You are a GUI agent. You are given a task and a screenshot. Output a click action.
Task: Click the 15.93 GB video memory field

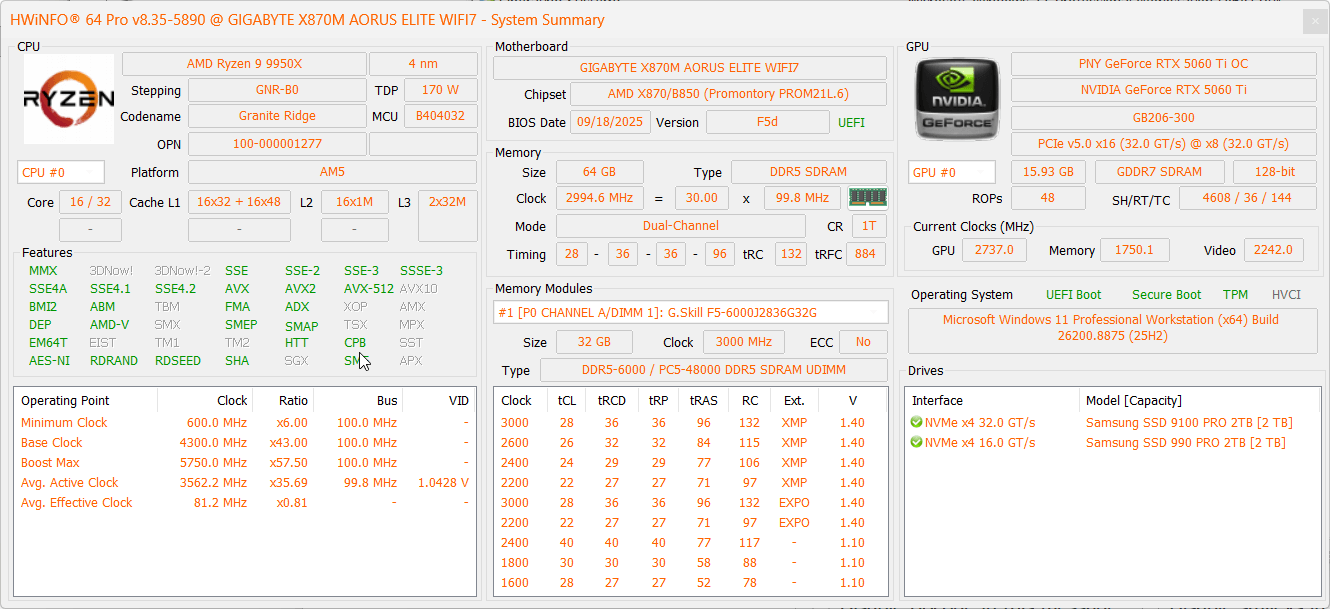(1048, 171)
